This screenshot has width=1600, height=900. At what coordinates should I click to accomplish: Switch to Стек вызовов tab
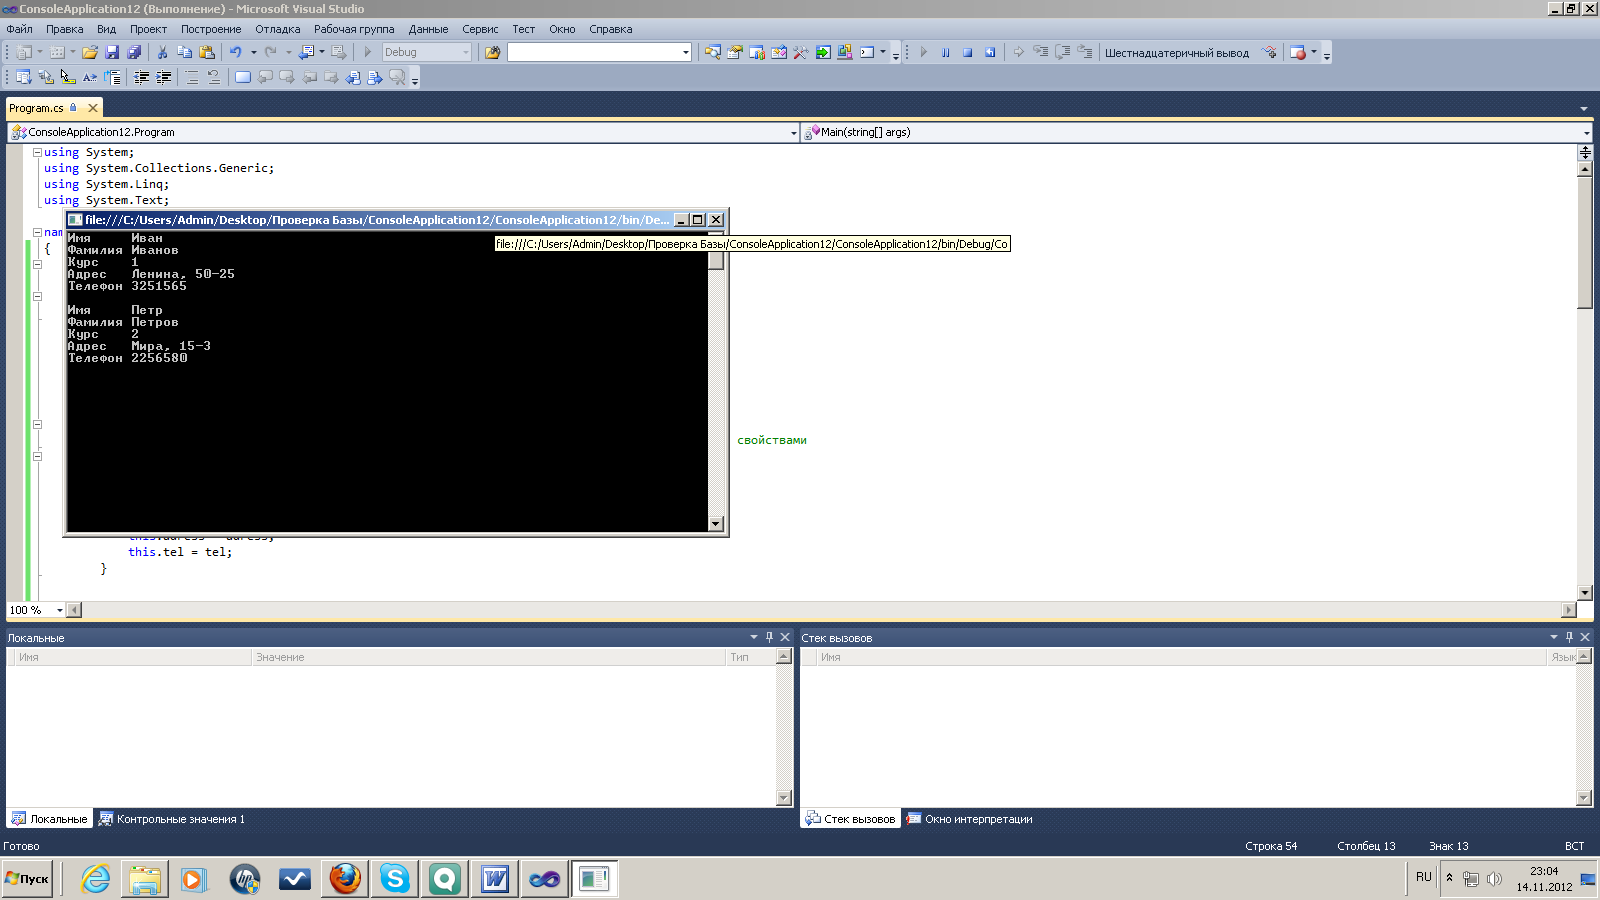850,819
